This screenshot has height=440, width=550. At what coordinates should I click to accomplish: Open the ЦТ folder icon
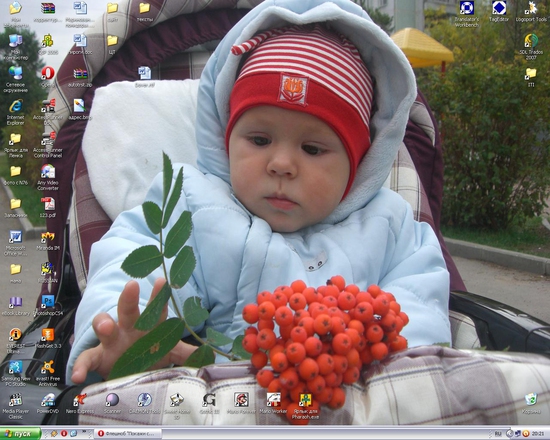click(x=112, y=41)
